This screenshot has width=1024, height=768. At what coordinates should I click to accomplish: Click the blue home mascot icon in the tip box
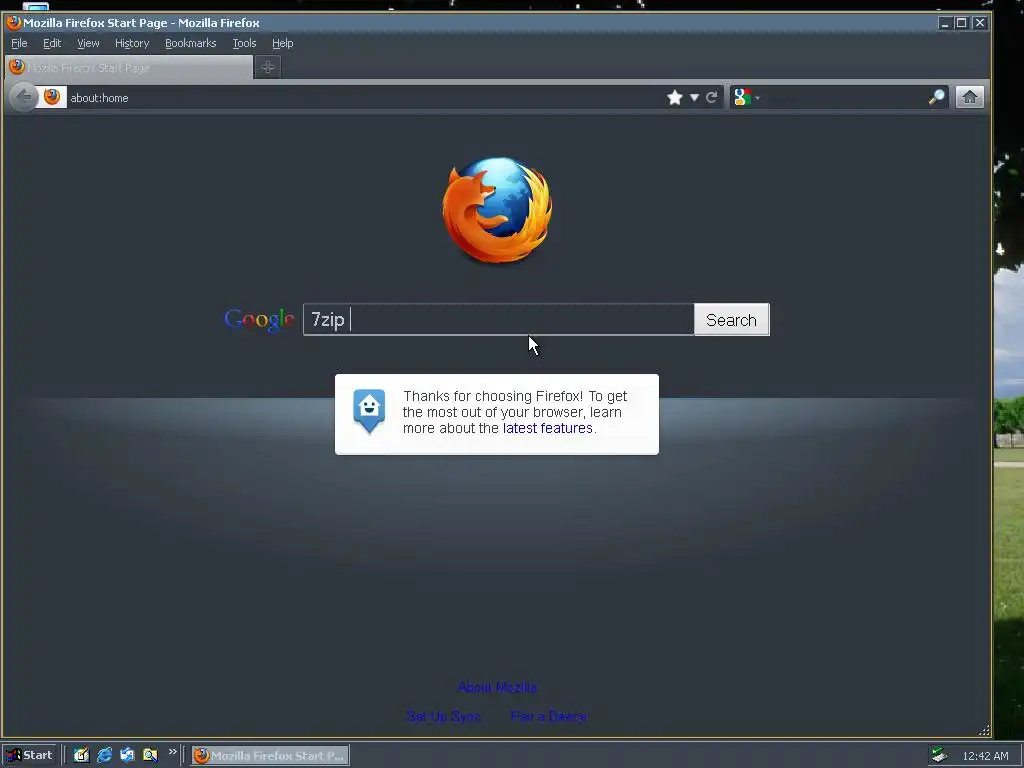coord(369,411)
